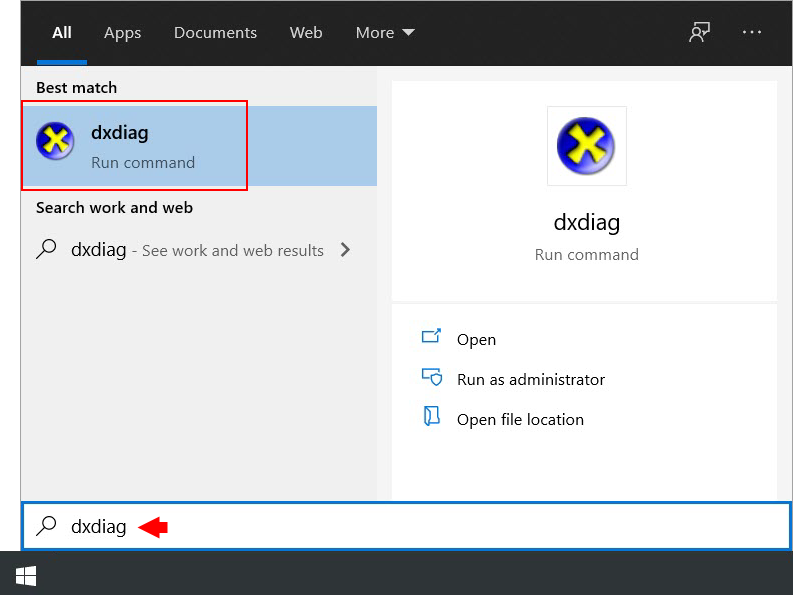
Task: Open the three-dot options menu
Action: pos(752,32)
